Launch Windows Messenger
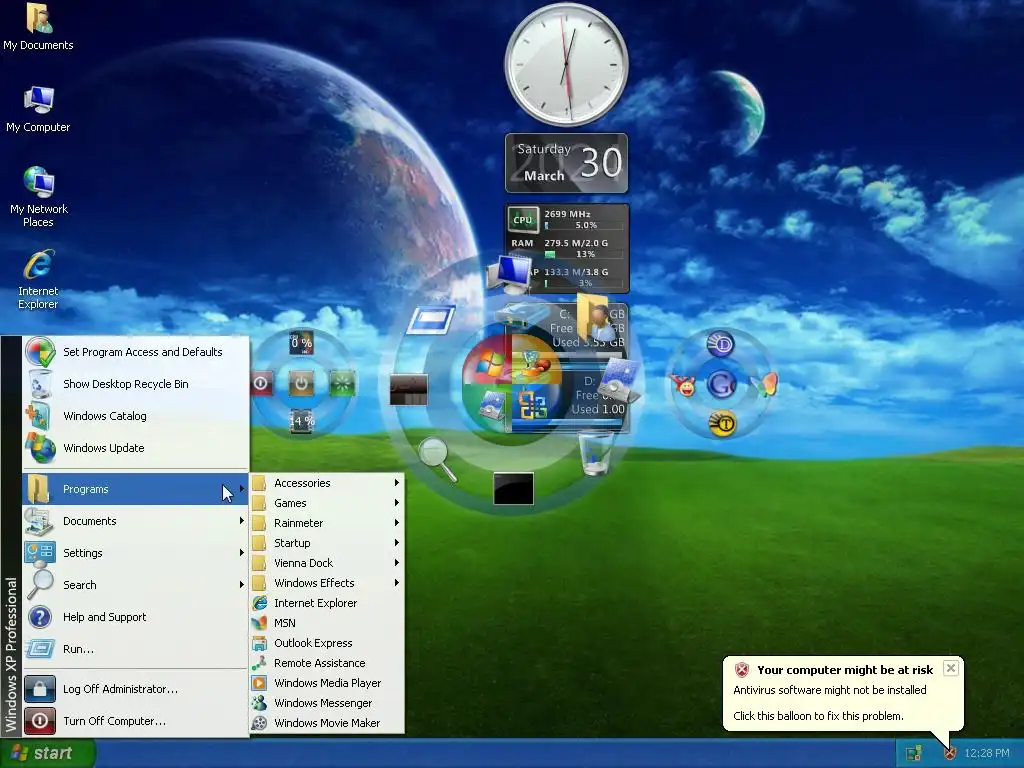This screenshot has height=768, width=1024. [327, 703]
